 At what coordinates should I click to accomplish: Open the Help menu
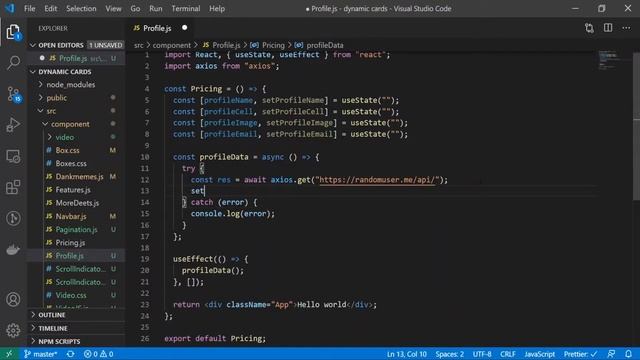pyautogui.click(x=217, y=9)
